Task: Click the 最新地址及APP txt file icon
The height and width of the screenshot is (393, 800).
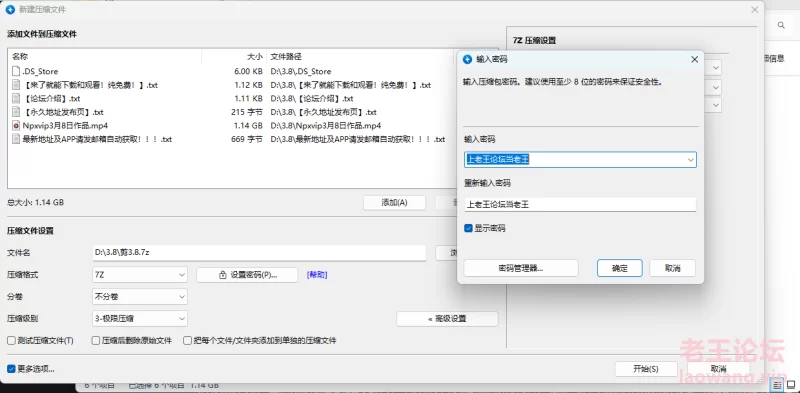Action: (16, 139)
